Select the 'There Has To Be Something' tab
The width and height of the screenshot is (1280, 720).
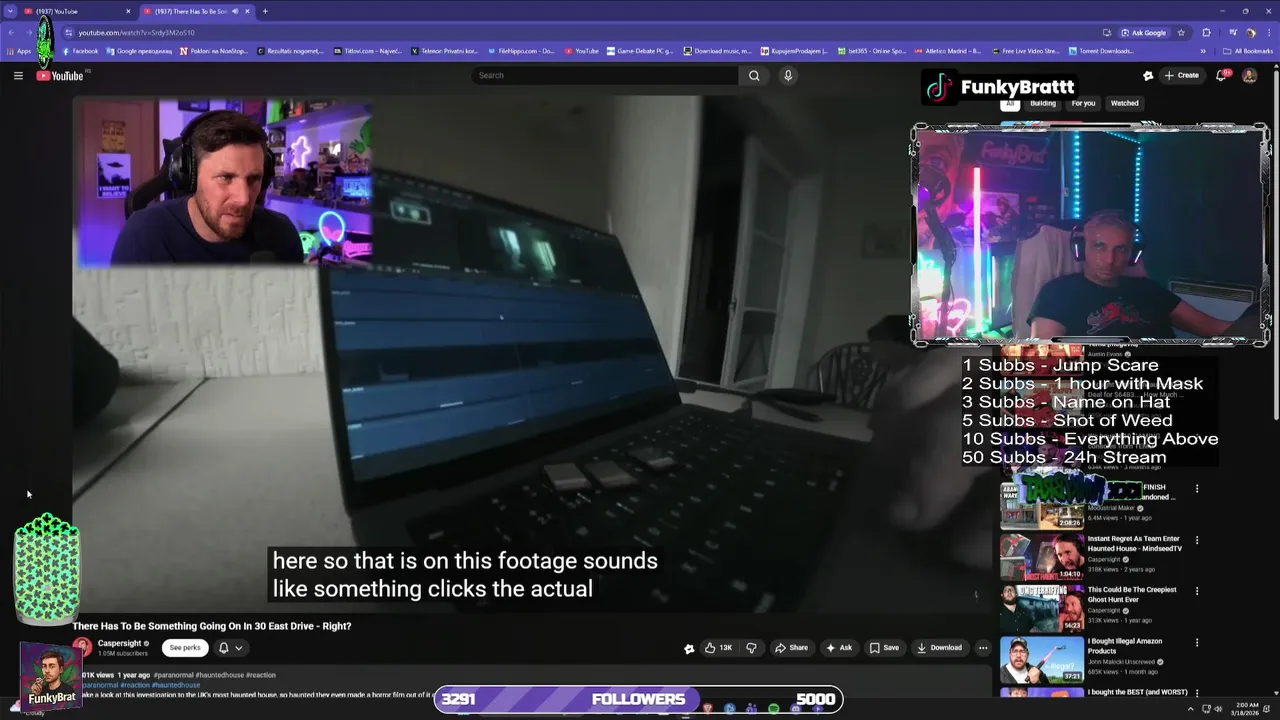tap(195, 11)
